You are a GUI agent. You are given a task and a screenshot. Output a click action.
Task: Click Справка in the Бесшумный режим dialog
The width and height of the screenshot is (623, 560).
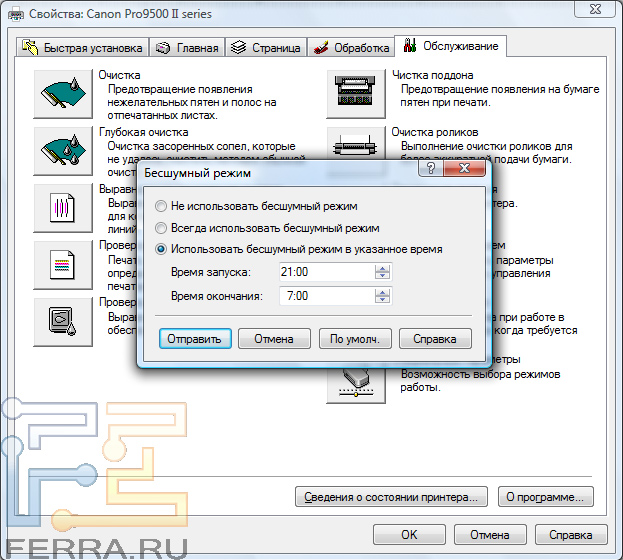point(435,339)
